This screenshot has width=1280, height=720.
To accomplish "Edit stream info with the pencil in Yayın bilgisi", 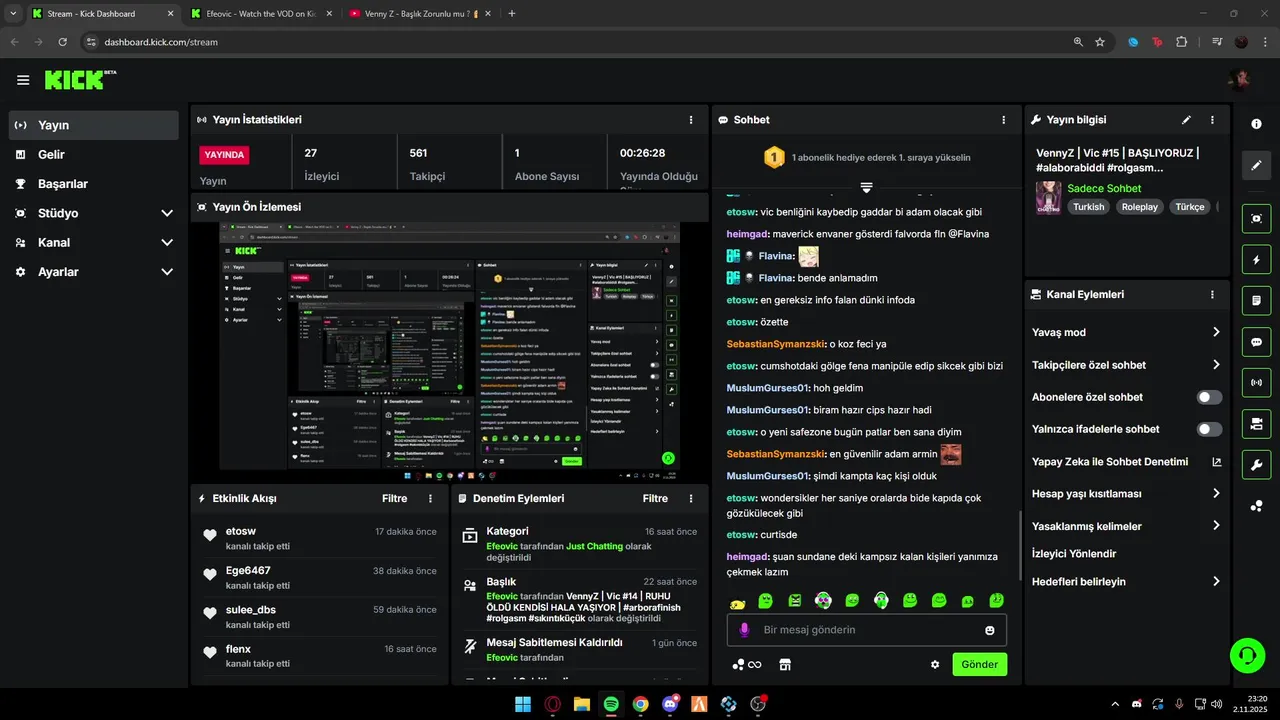I will (x=1186, y=120).
